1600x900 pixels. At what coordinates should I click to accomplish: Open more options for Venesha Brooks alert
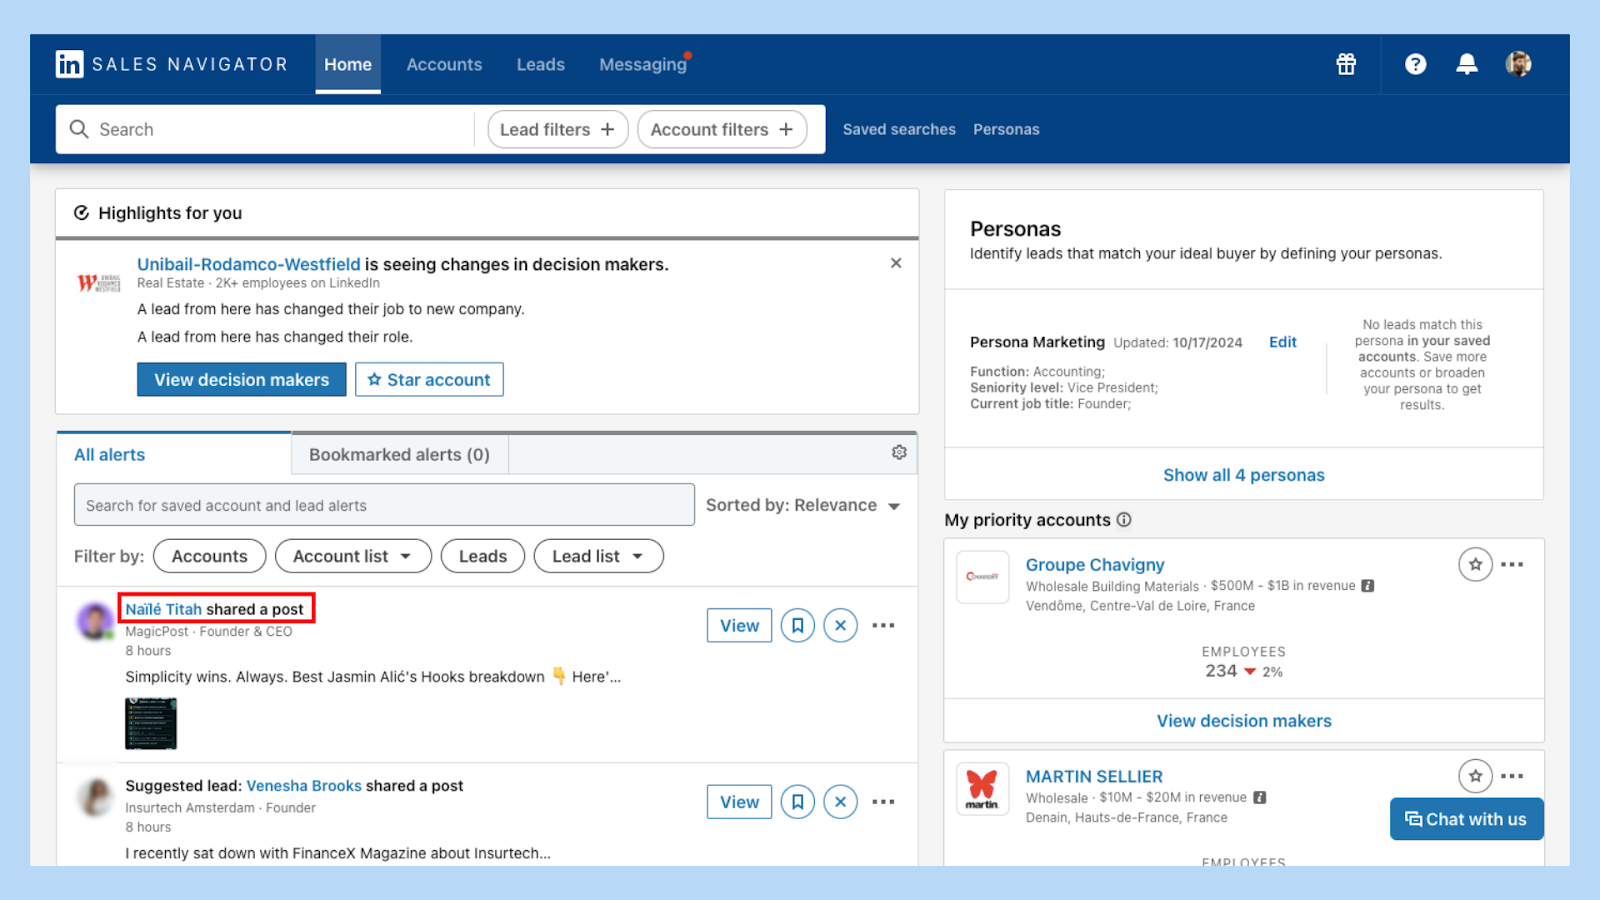coord(883,801)
